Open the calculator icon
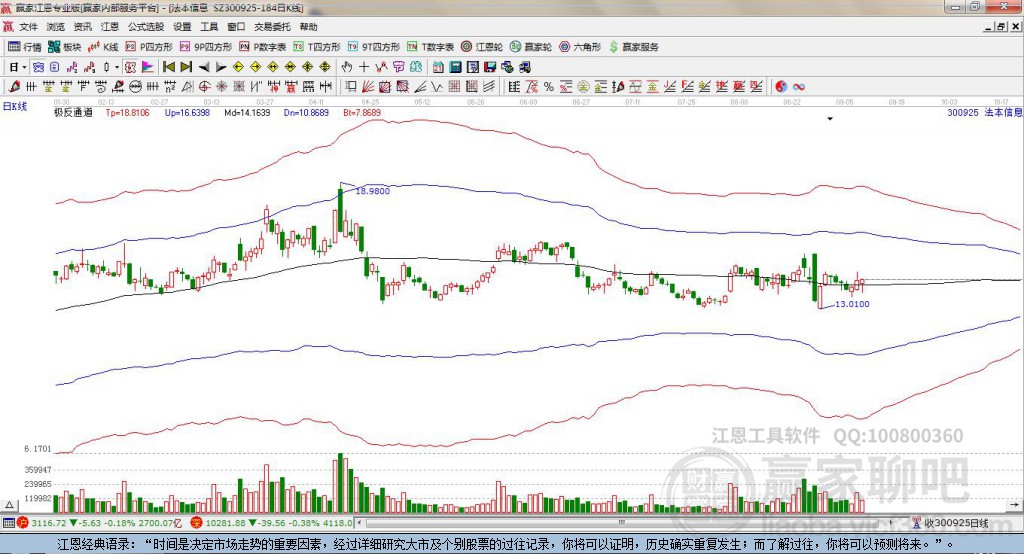 pos(455,67)
